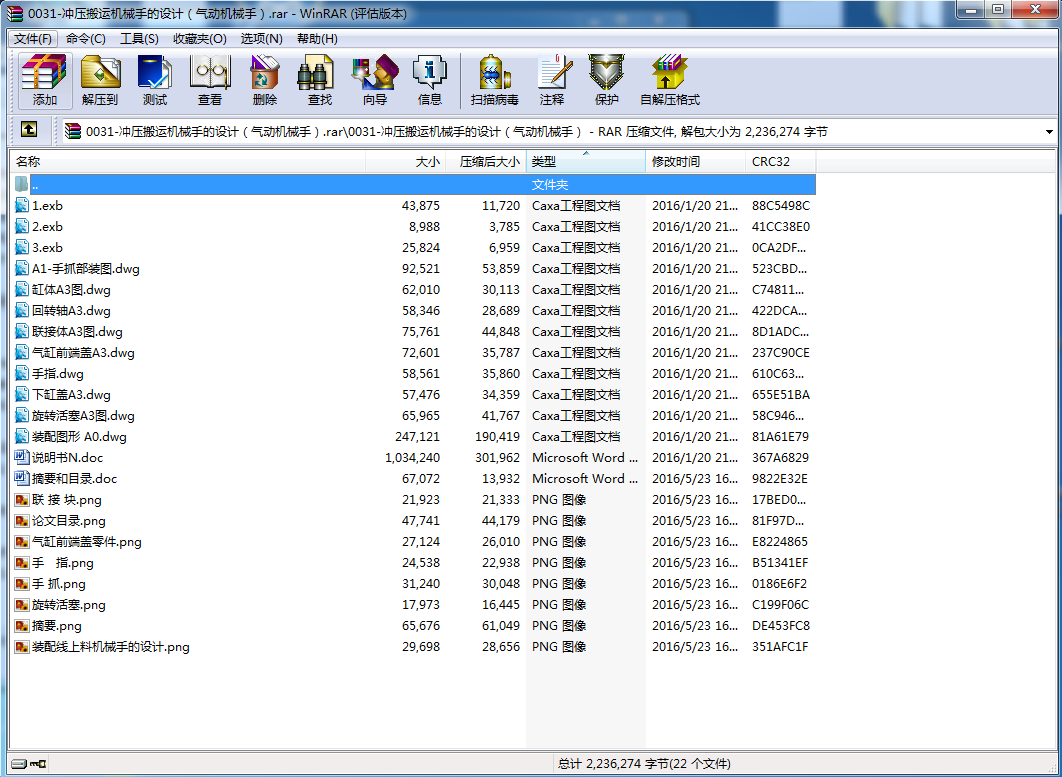Start 扫描病毒 (Virus Scan) tool
This screenshot has height=777, width=1062.
point(495,80)
